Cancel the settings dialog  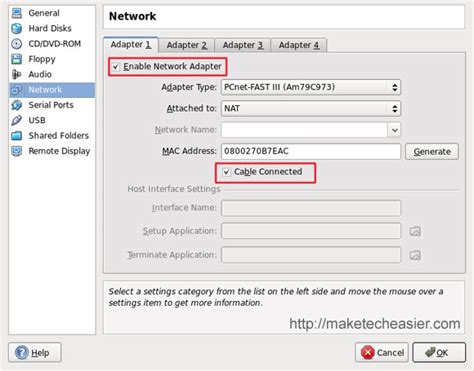[382, 352]
